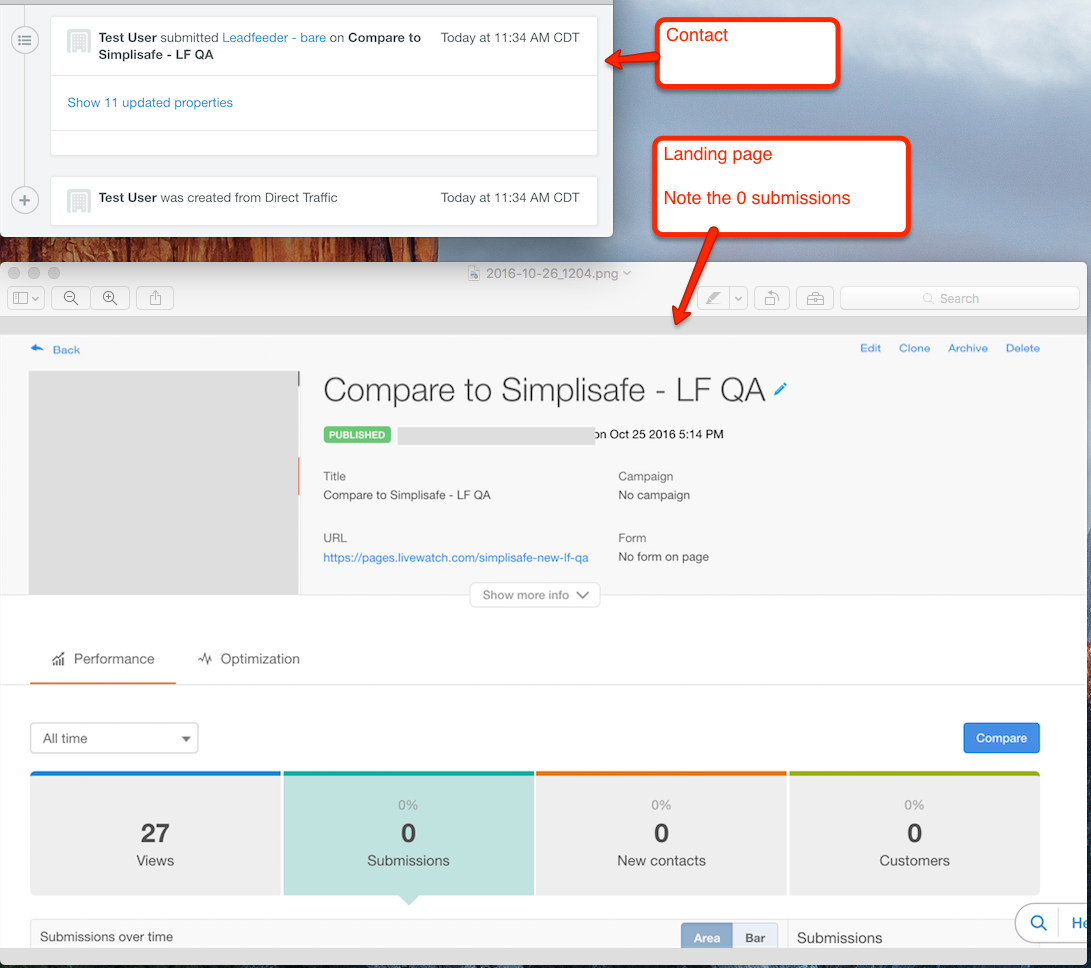Click the magnifier icon beside the Submissions chart
1091x968 pixels.
point(1037,923)
